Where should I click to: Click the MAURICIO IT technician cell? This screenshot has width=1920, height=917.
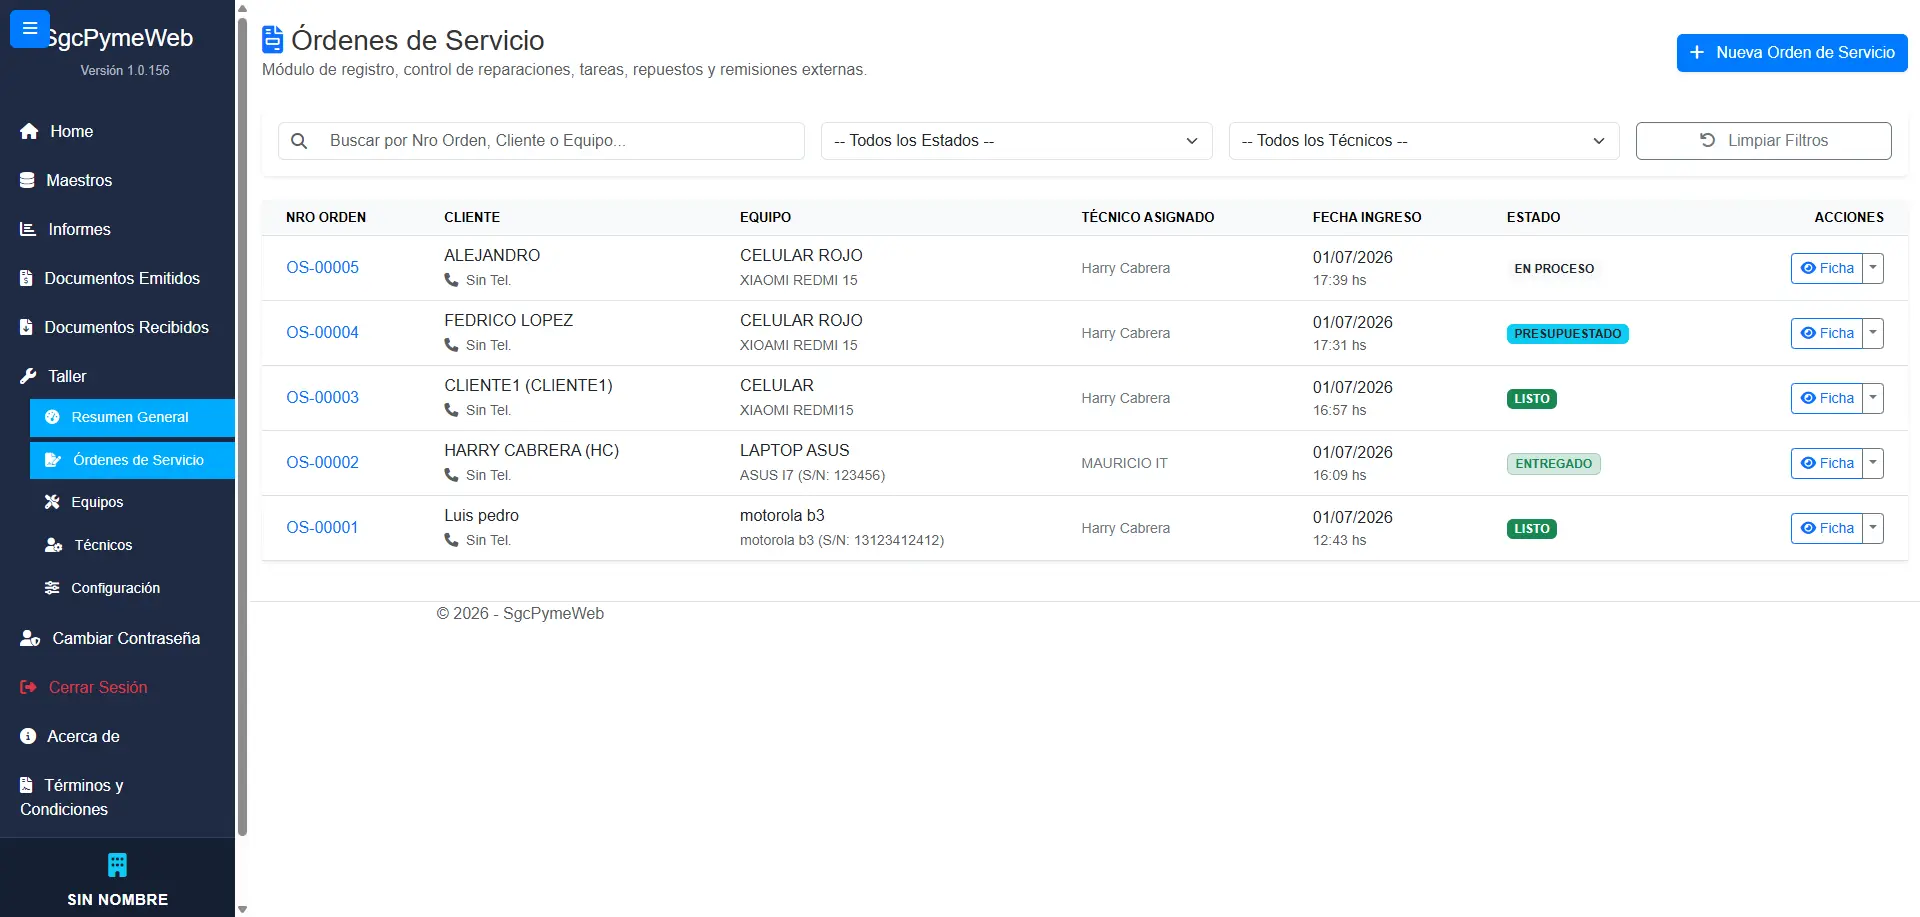(1124, 463)
